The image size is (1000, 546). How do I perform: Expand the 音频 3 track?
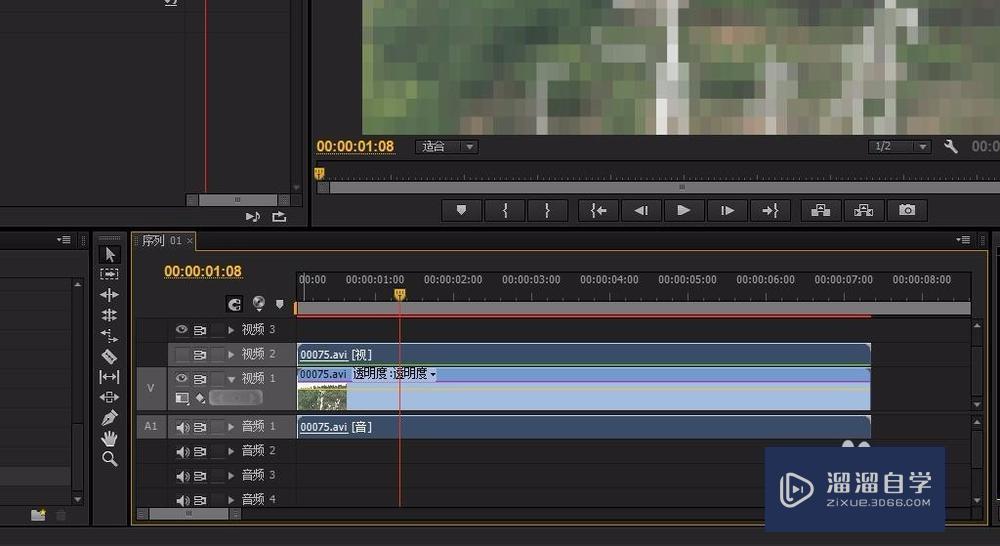[232, 475]
